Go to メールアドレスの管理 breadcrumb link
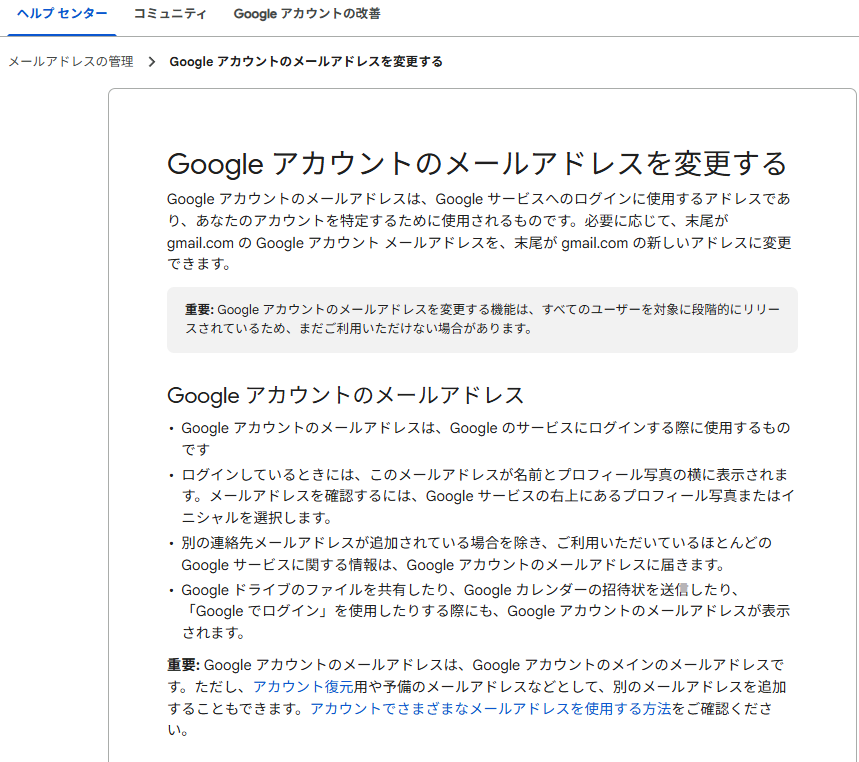The height and width of the screenshot is (762, 859). 70,62
